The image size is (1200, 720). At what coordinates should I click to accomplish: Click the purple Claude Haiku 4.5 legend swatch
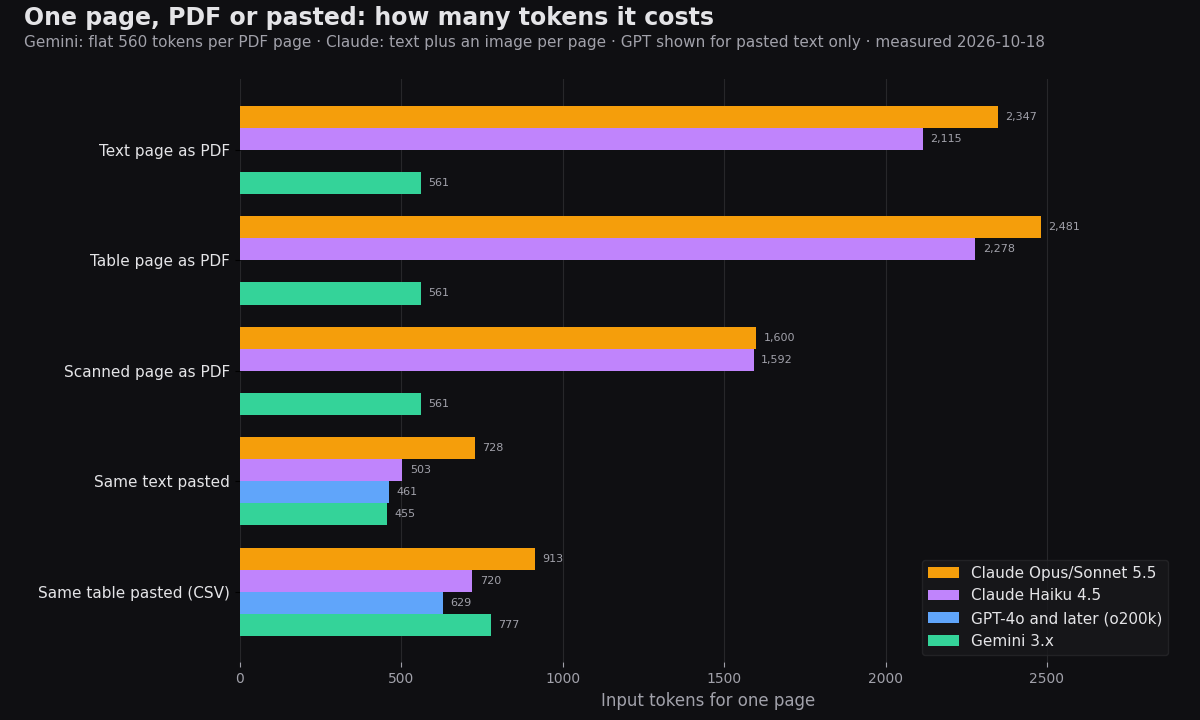[x=943, y=596]
